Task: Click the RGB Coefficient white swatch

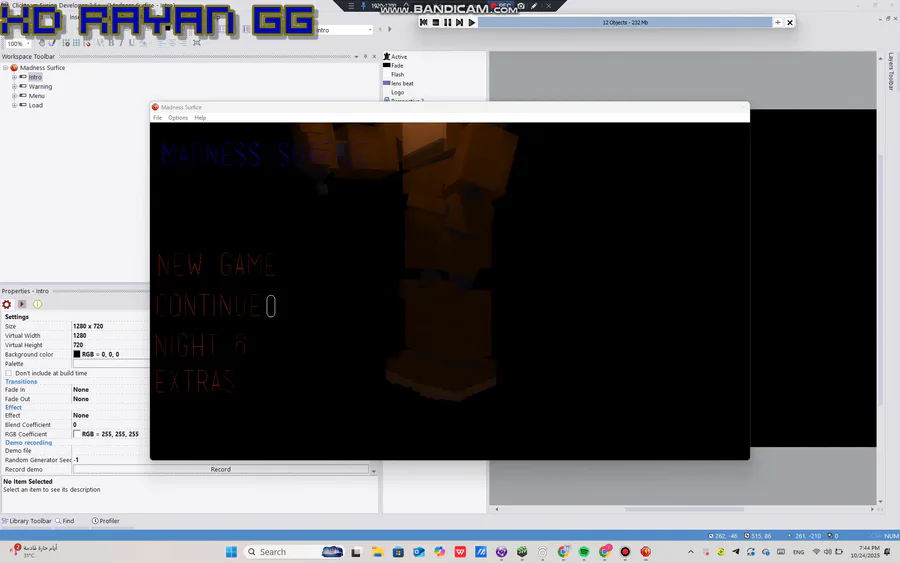Action: pyautogui.click(x=77, y=434)
